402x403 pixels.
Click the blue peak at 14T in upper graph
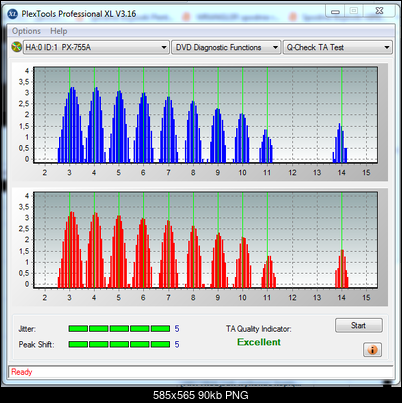point(340,143)
